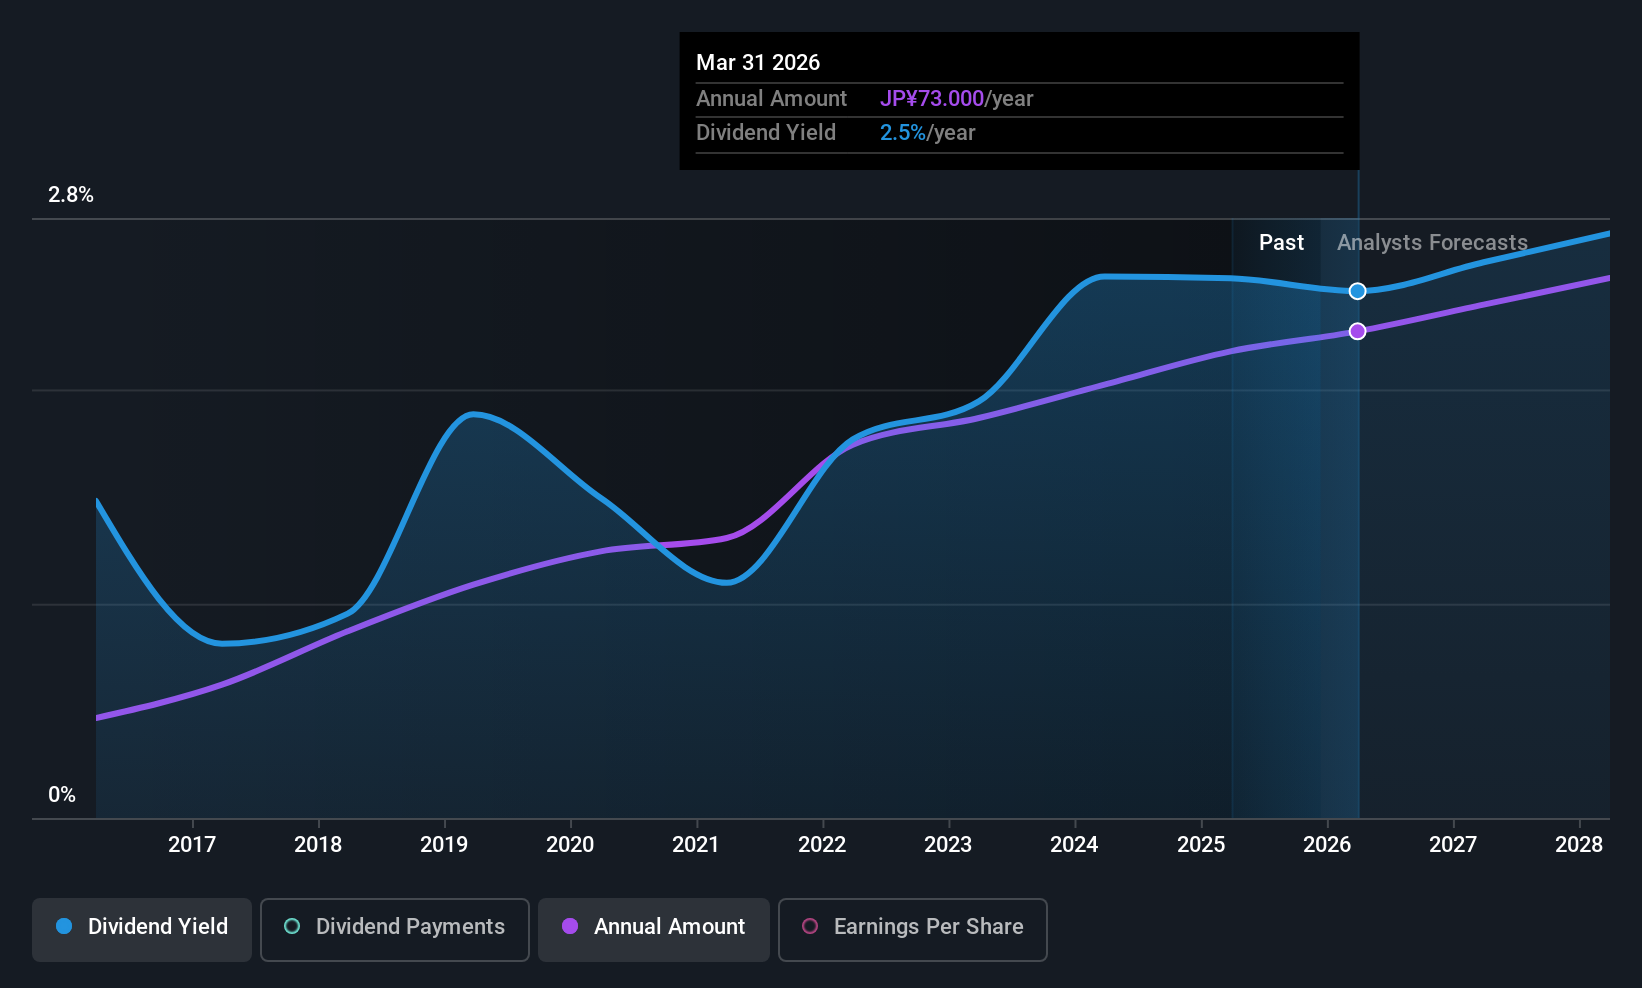Select the purple annual amount data point marker
Screen dimensions: 1642x988
1357,331
